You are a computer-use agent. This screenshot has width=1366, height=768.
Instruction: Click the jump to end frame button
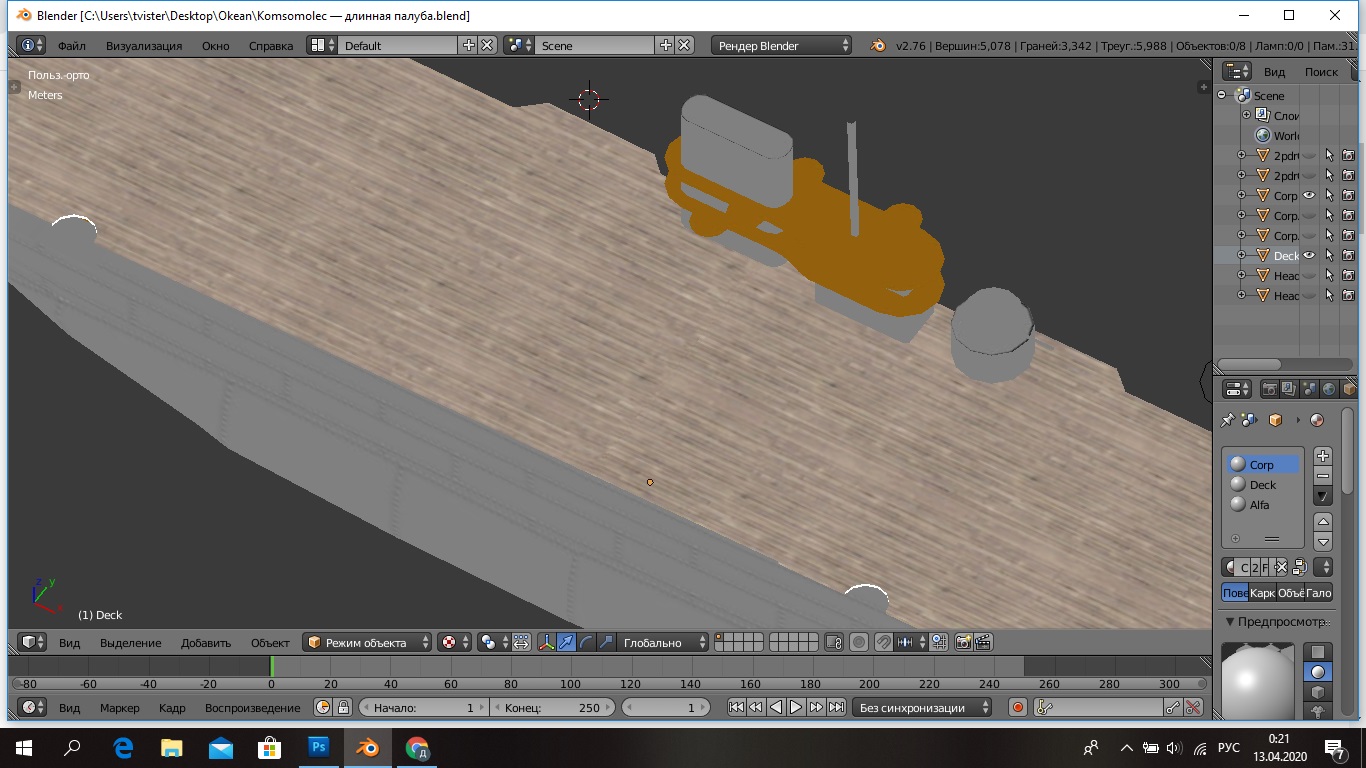click(x=835, y=707)
